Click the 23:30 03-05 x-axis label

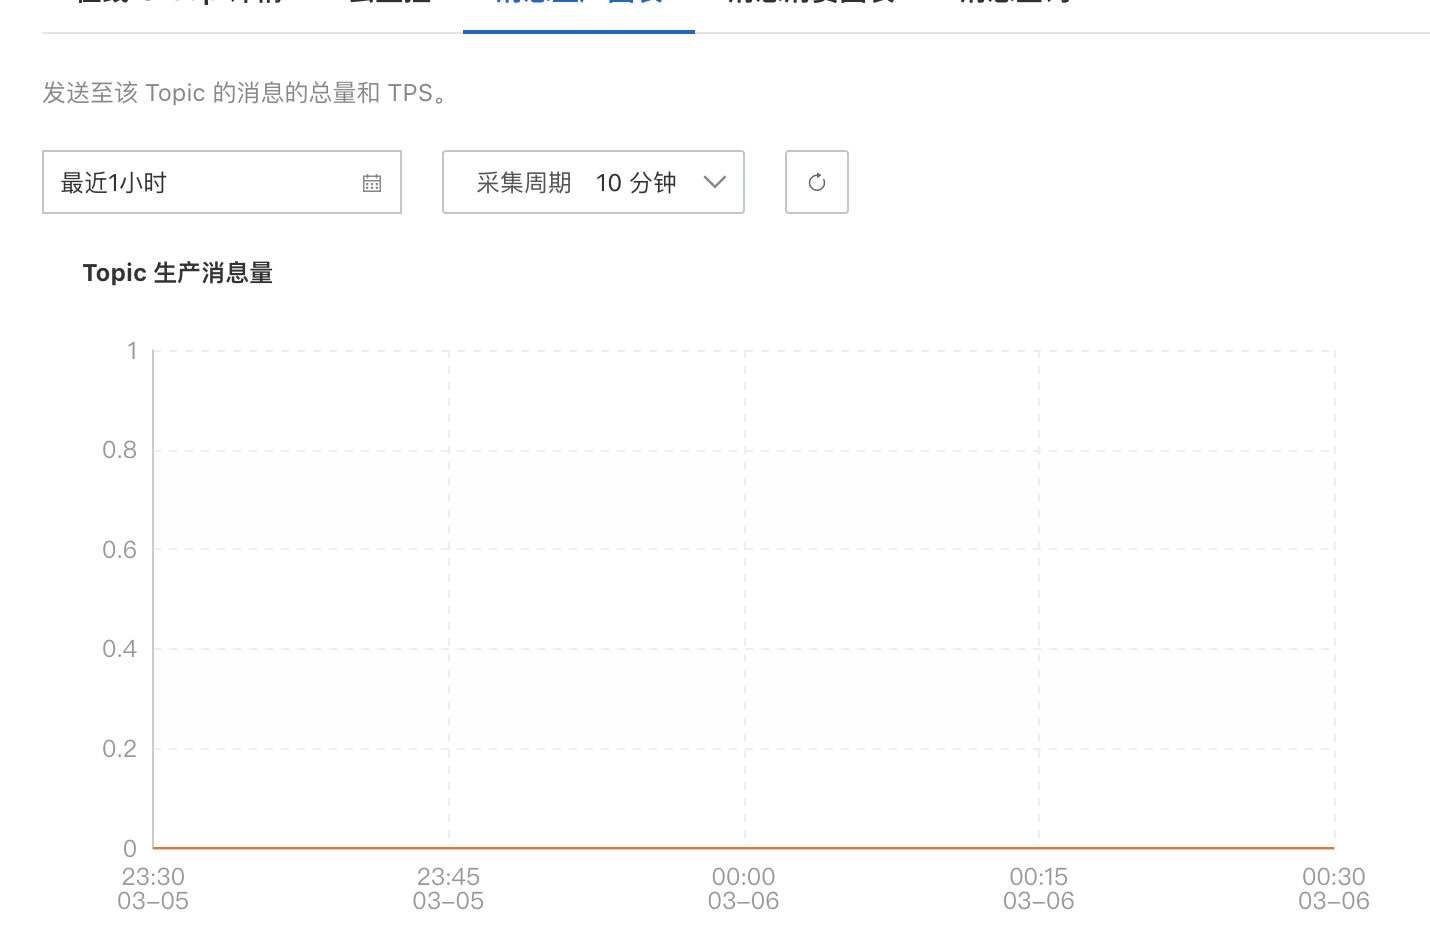(x=153, y=888)
